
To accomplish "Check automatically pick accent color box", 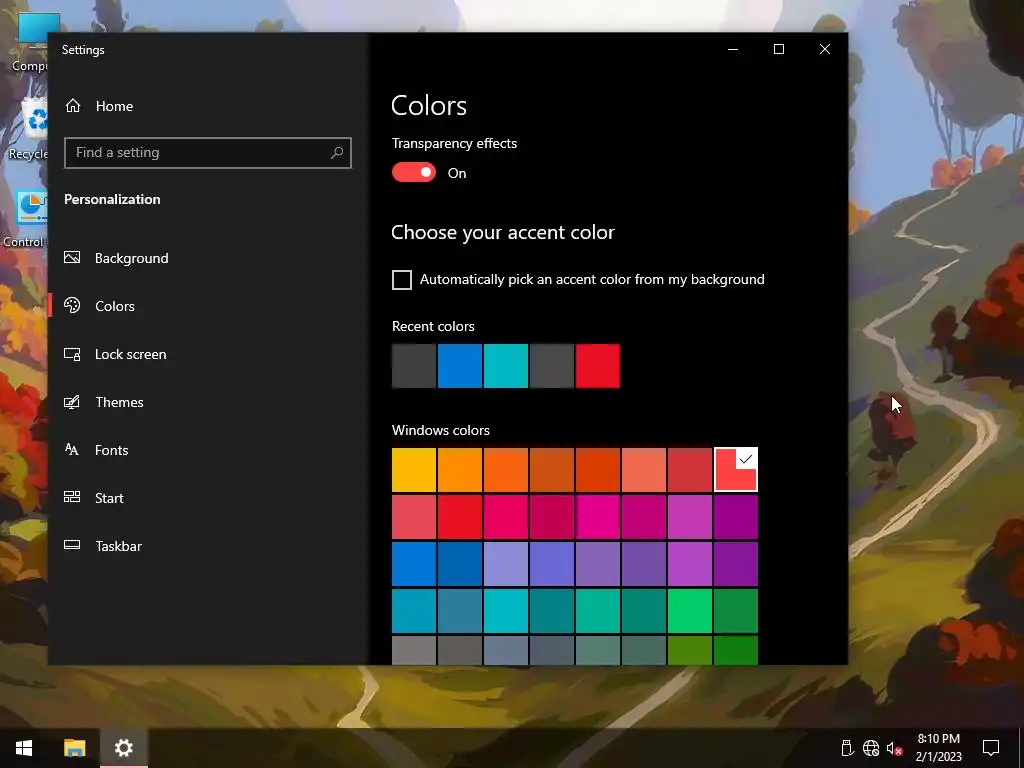I will (x=402, y=280).
